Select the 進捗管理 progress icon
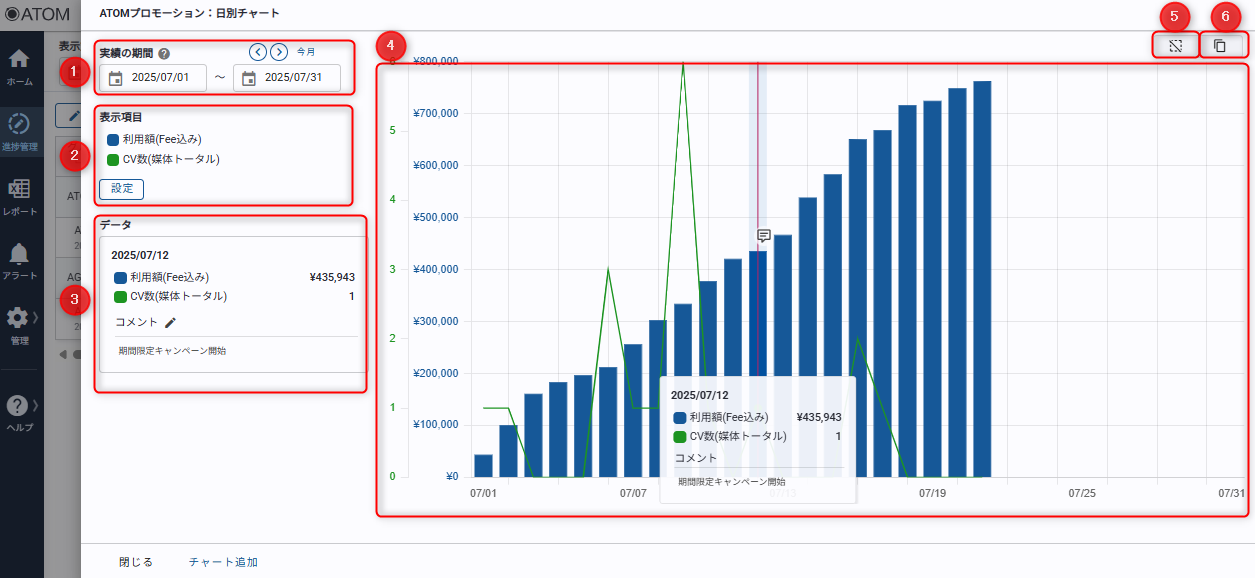 (19, 124)
